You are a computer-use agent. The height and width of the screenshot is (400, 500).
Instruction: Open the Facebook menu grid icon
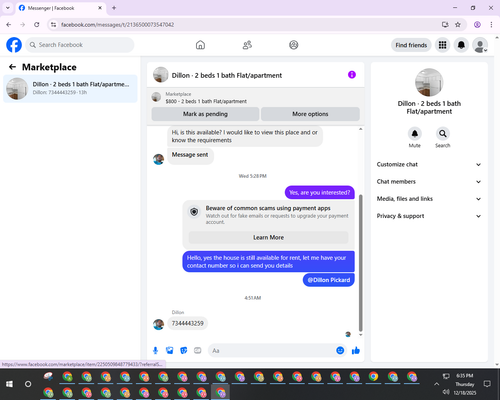442,45
